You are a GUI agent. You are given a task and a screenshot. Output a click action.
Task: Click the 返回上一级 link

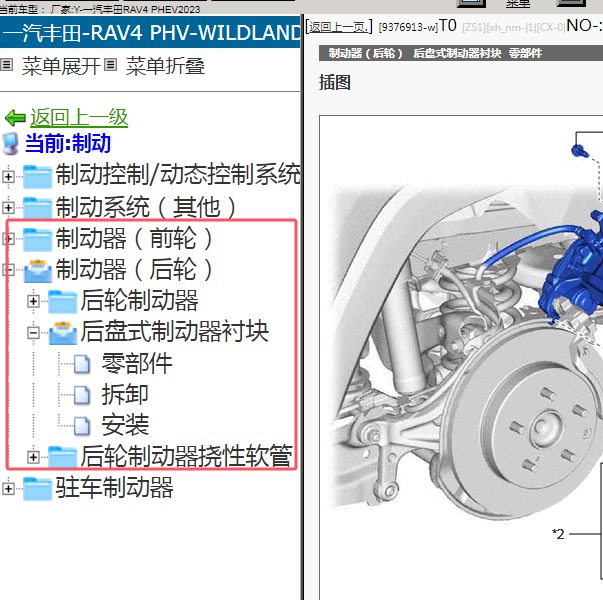79,117
